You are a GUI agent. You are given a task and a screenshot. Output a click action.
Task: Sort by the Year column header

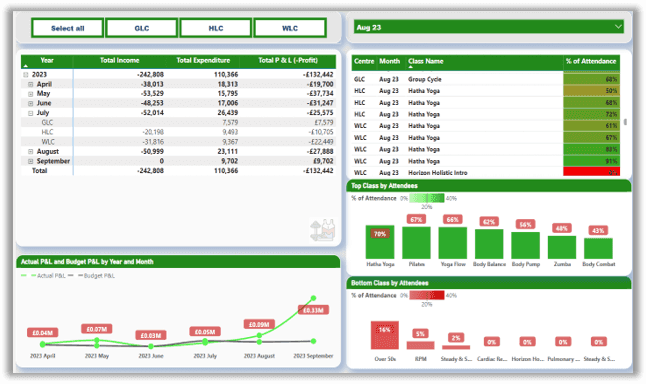tap(47, 61)
